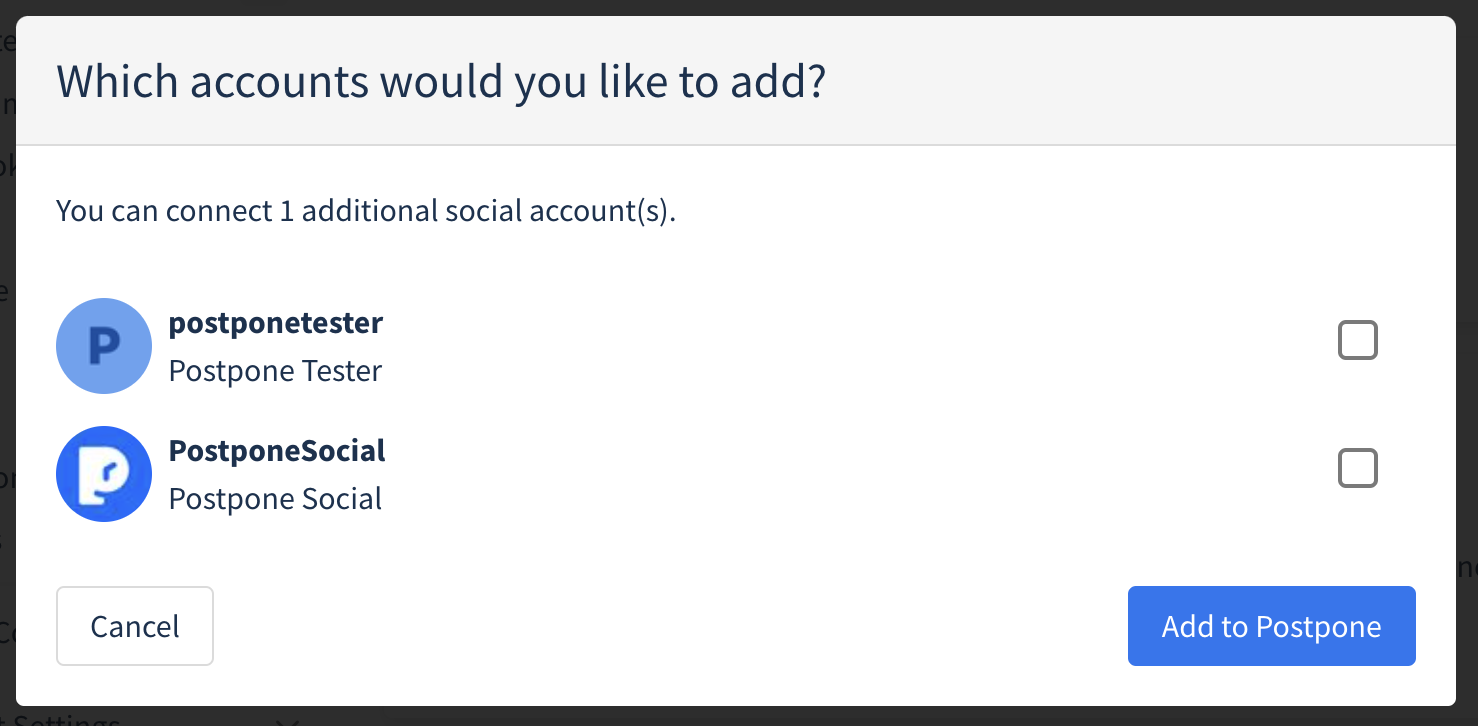Click the "You can connect 1 additional" notice
1478x726 pixels.
[366, 211]
